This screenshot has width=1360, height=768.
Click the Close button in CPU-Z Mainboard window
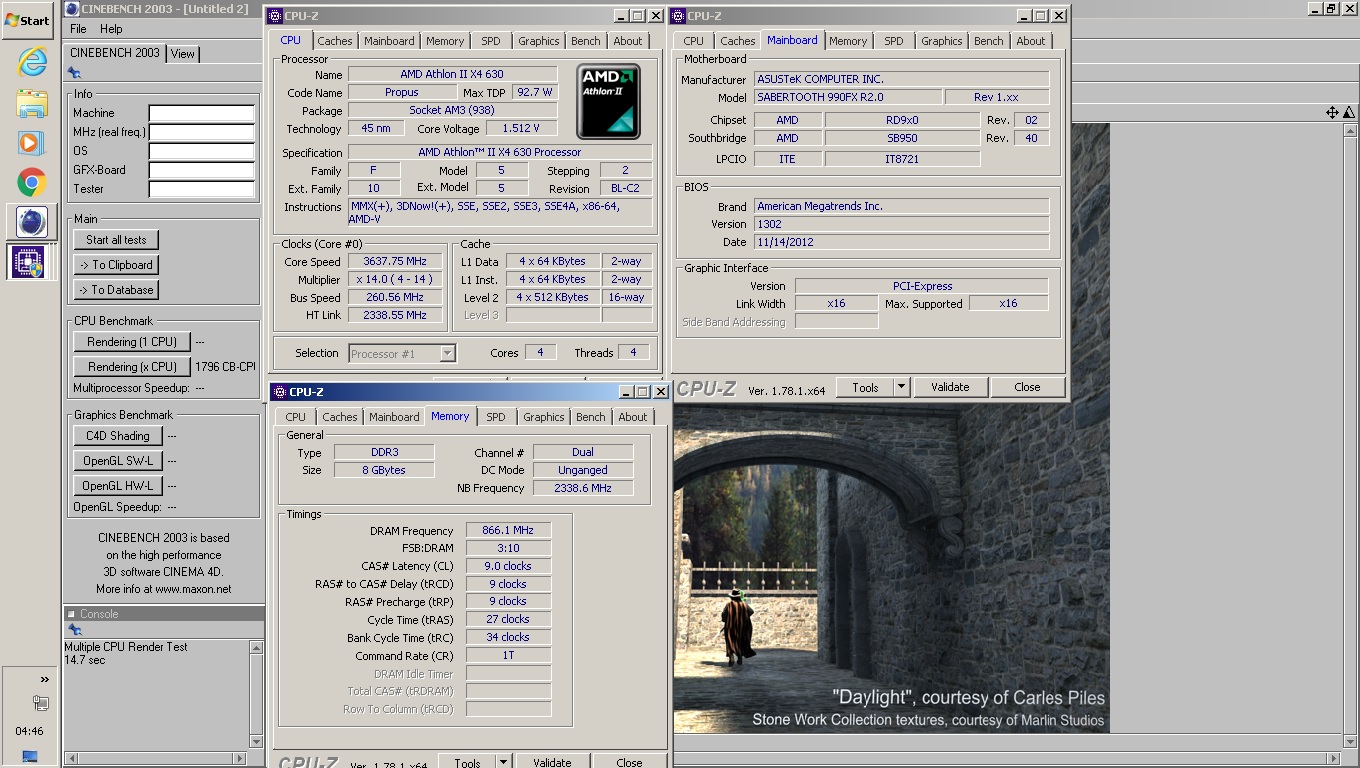pos(1027,387)
